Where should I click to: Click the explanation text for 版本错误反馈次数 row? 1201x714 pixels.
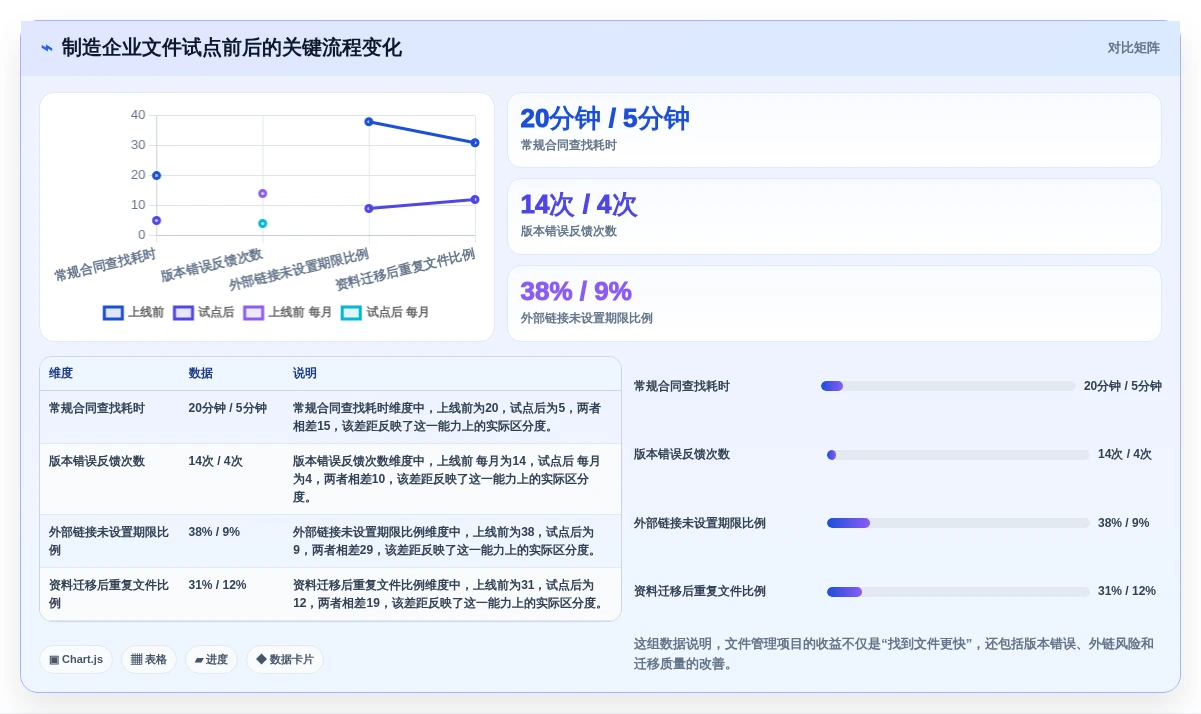click(x=447, y=479)
